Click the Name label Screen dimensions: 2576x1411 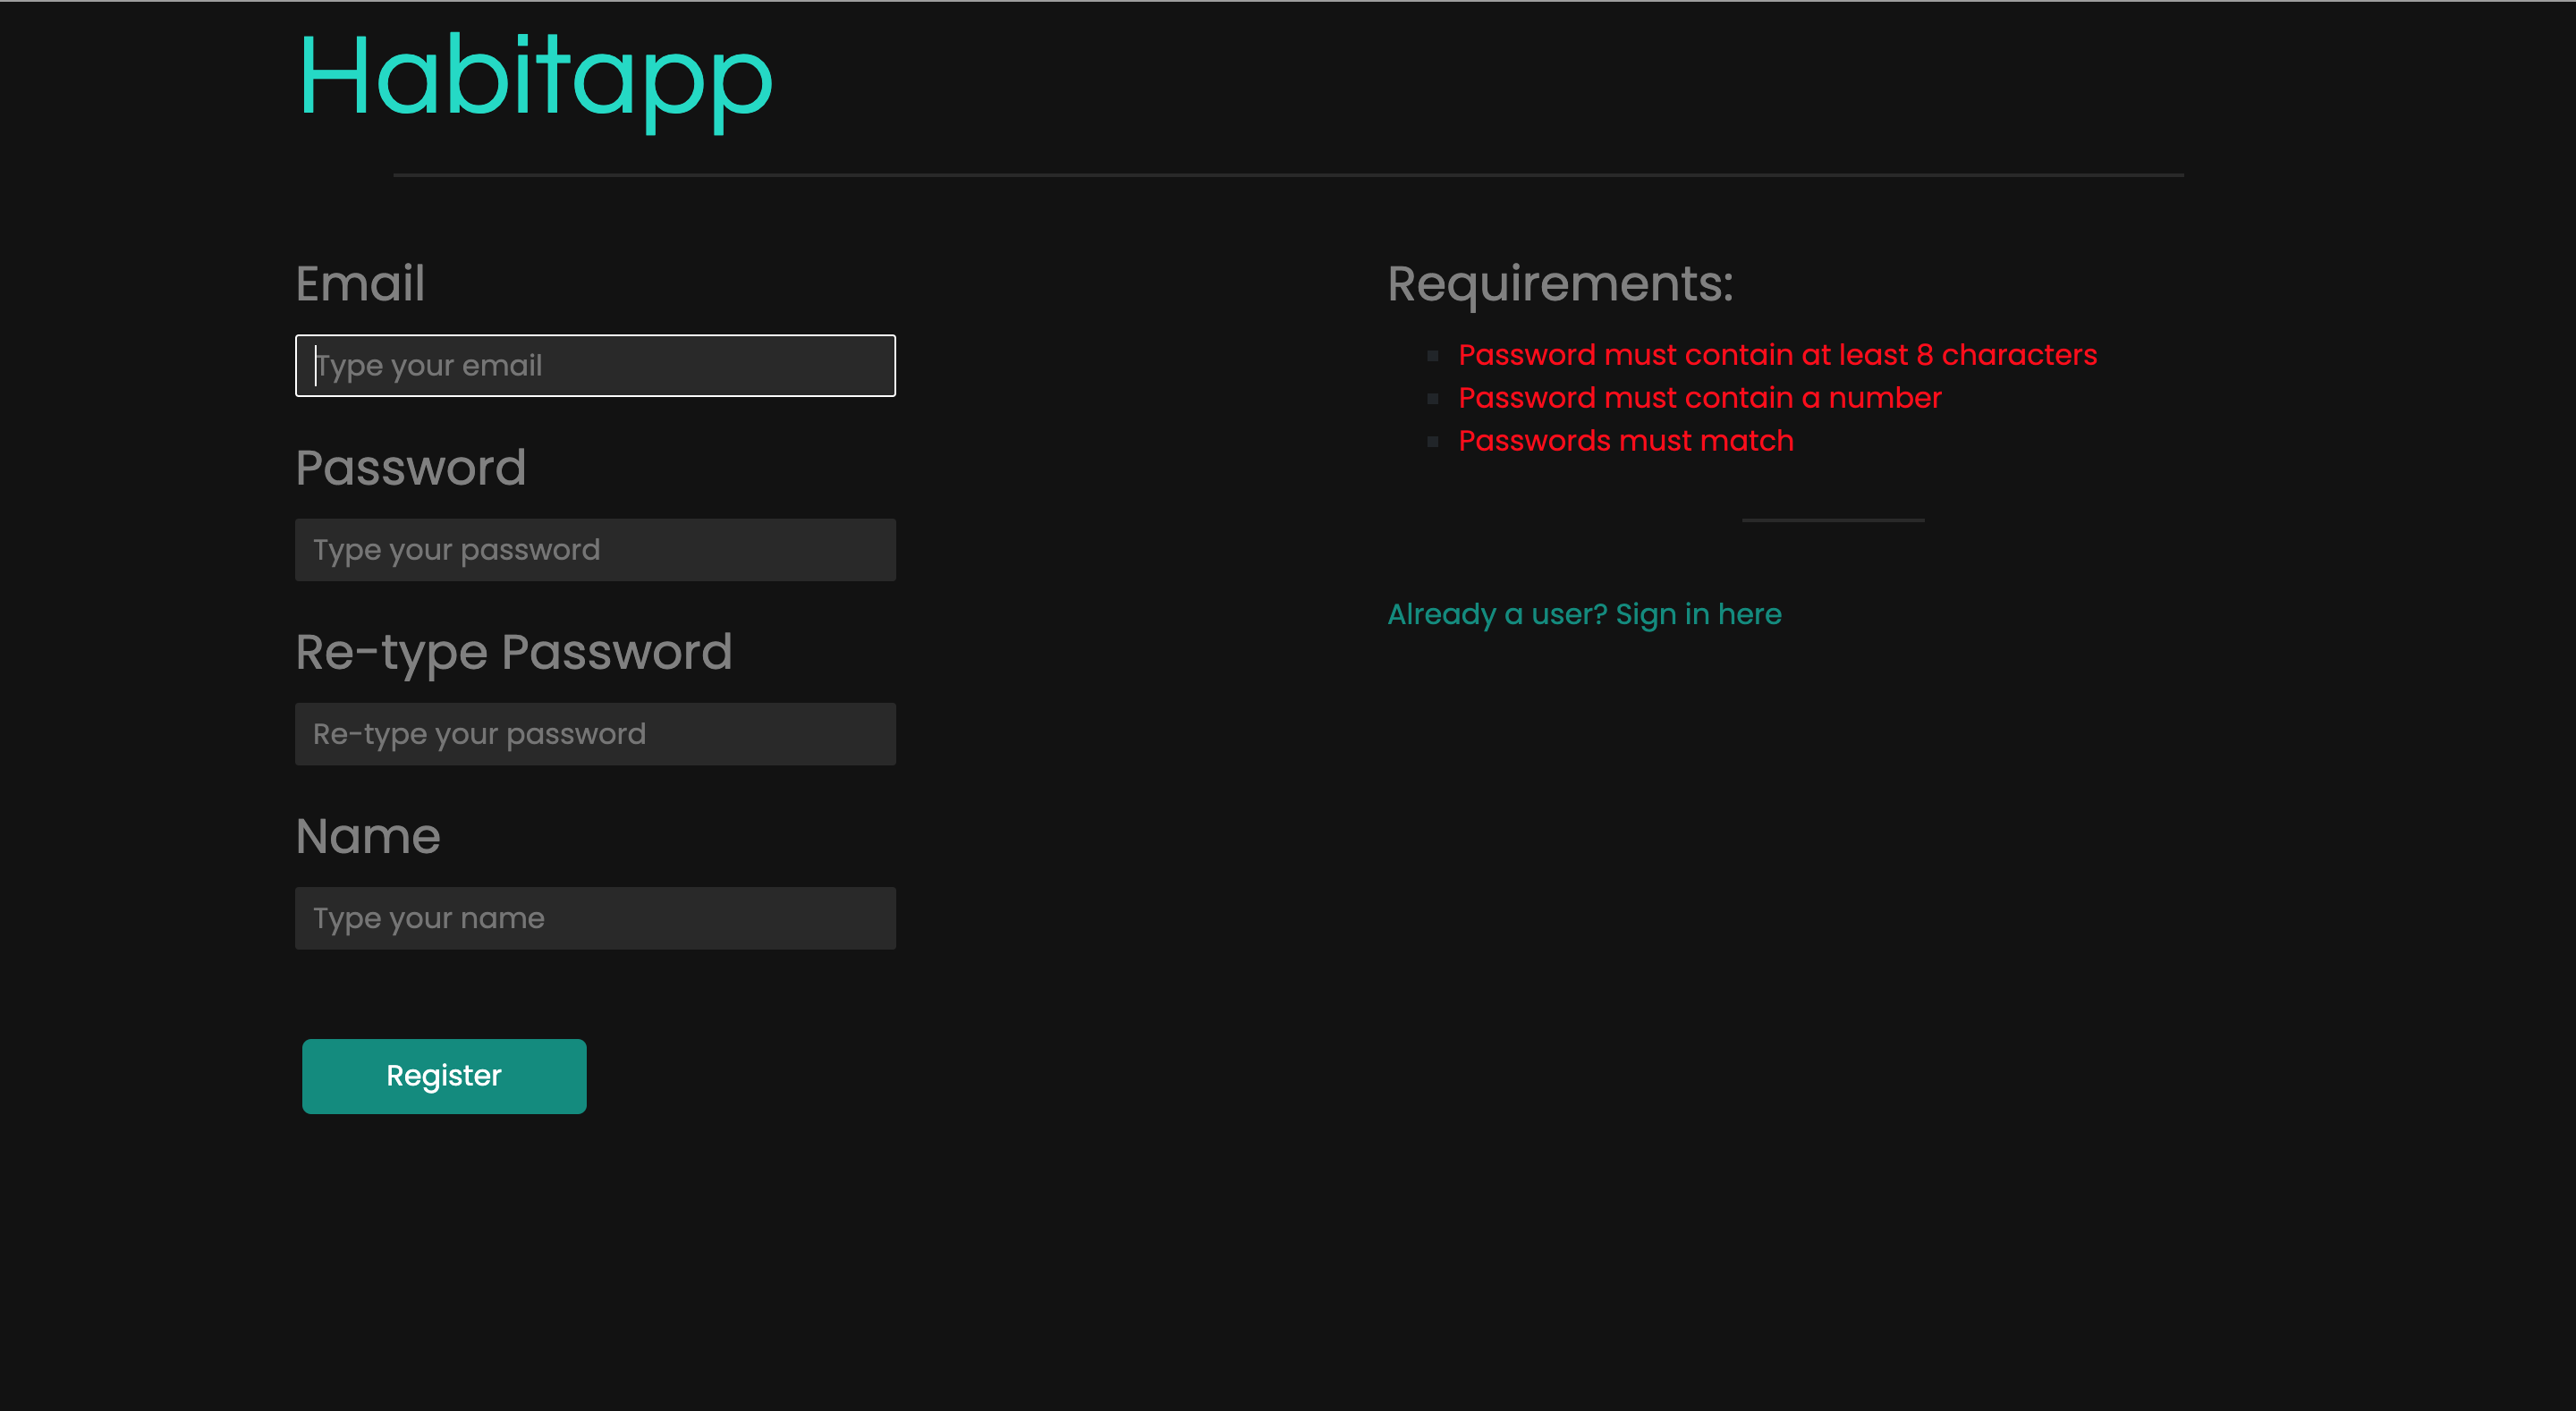(367, 836)
